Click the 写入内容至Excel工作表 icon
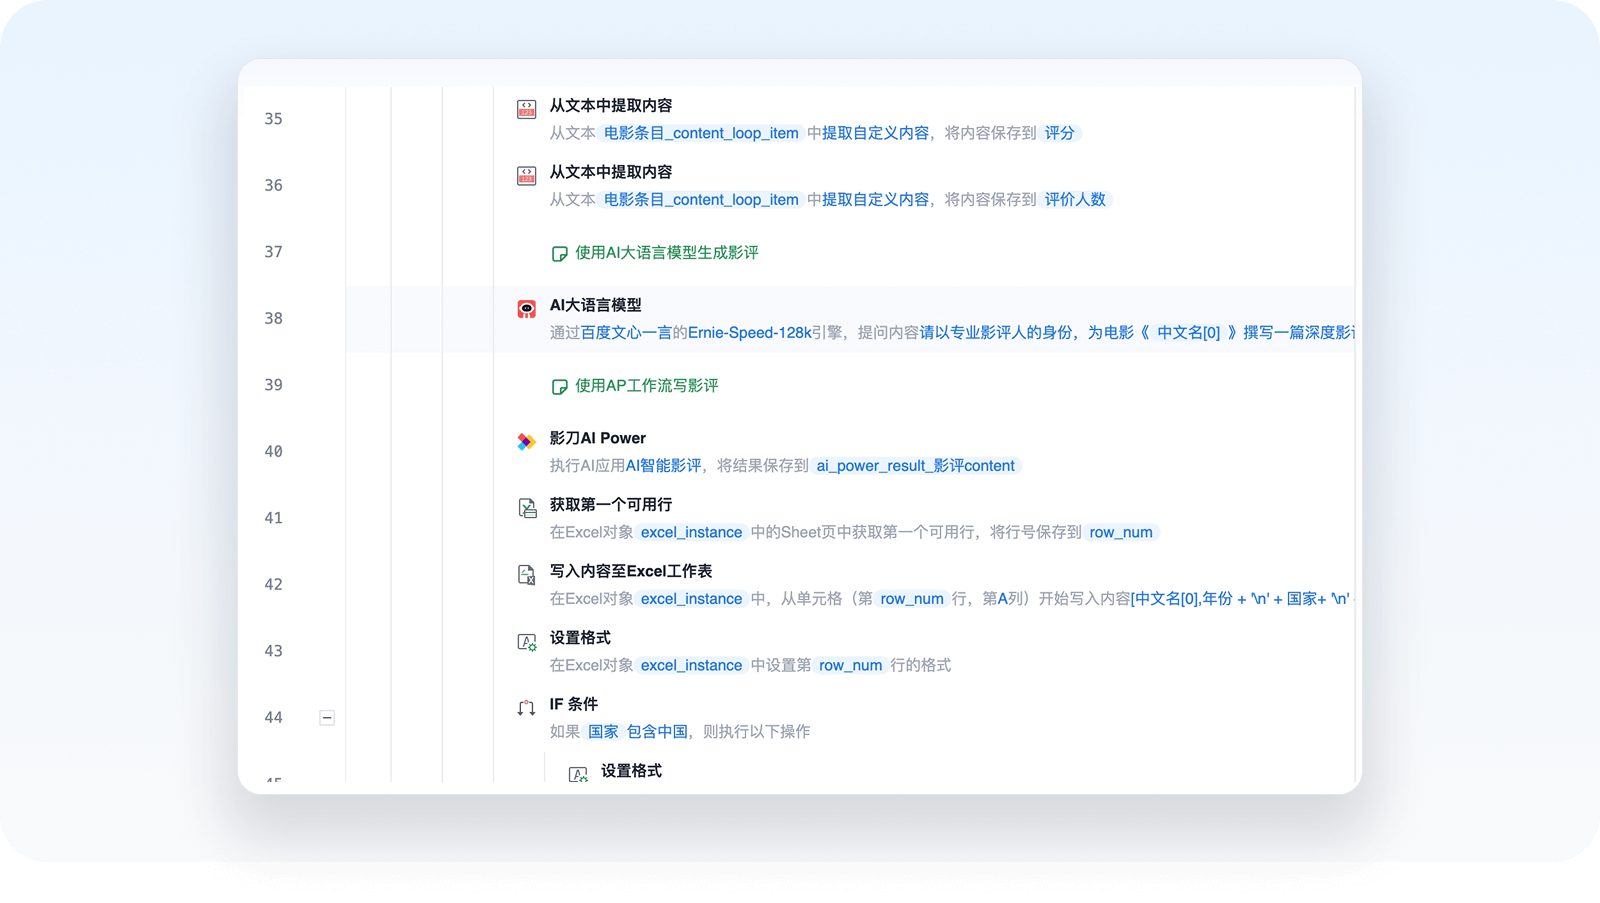The width and height of the screenshot is (1600, 903). click(x=526, y=575)
